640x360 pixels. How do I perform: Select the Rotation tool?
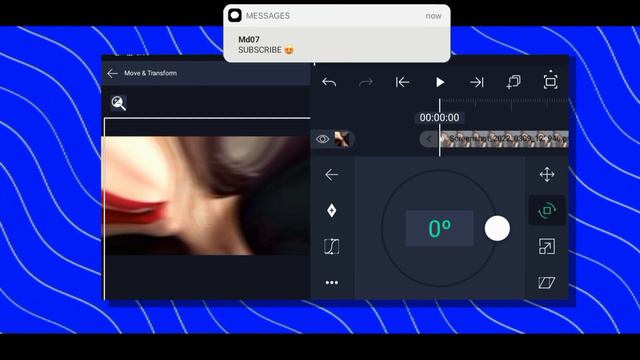pyautogui.click(x=547, y=211)
